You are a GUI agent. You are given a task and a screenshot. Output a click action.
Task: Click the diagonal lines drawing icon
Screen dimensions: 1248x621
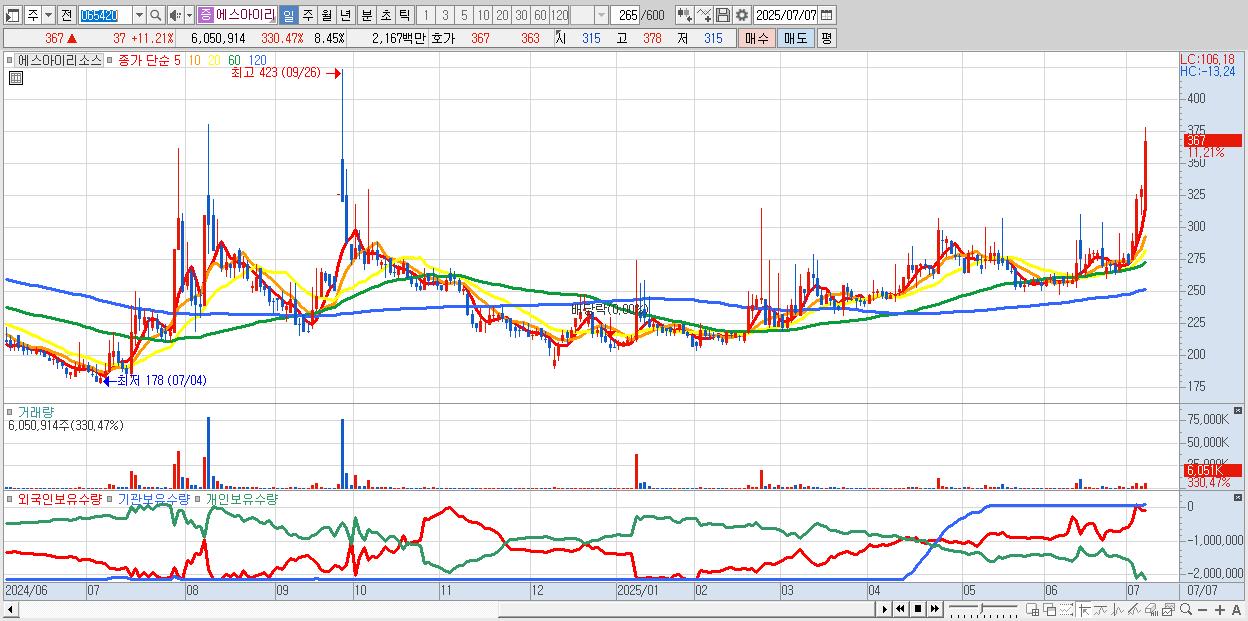pyautogui.click(x=1134, y=609)
